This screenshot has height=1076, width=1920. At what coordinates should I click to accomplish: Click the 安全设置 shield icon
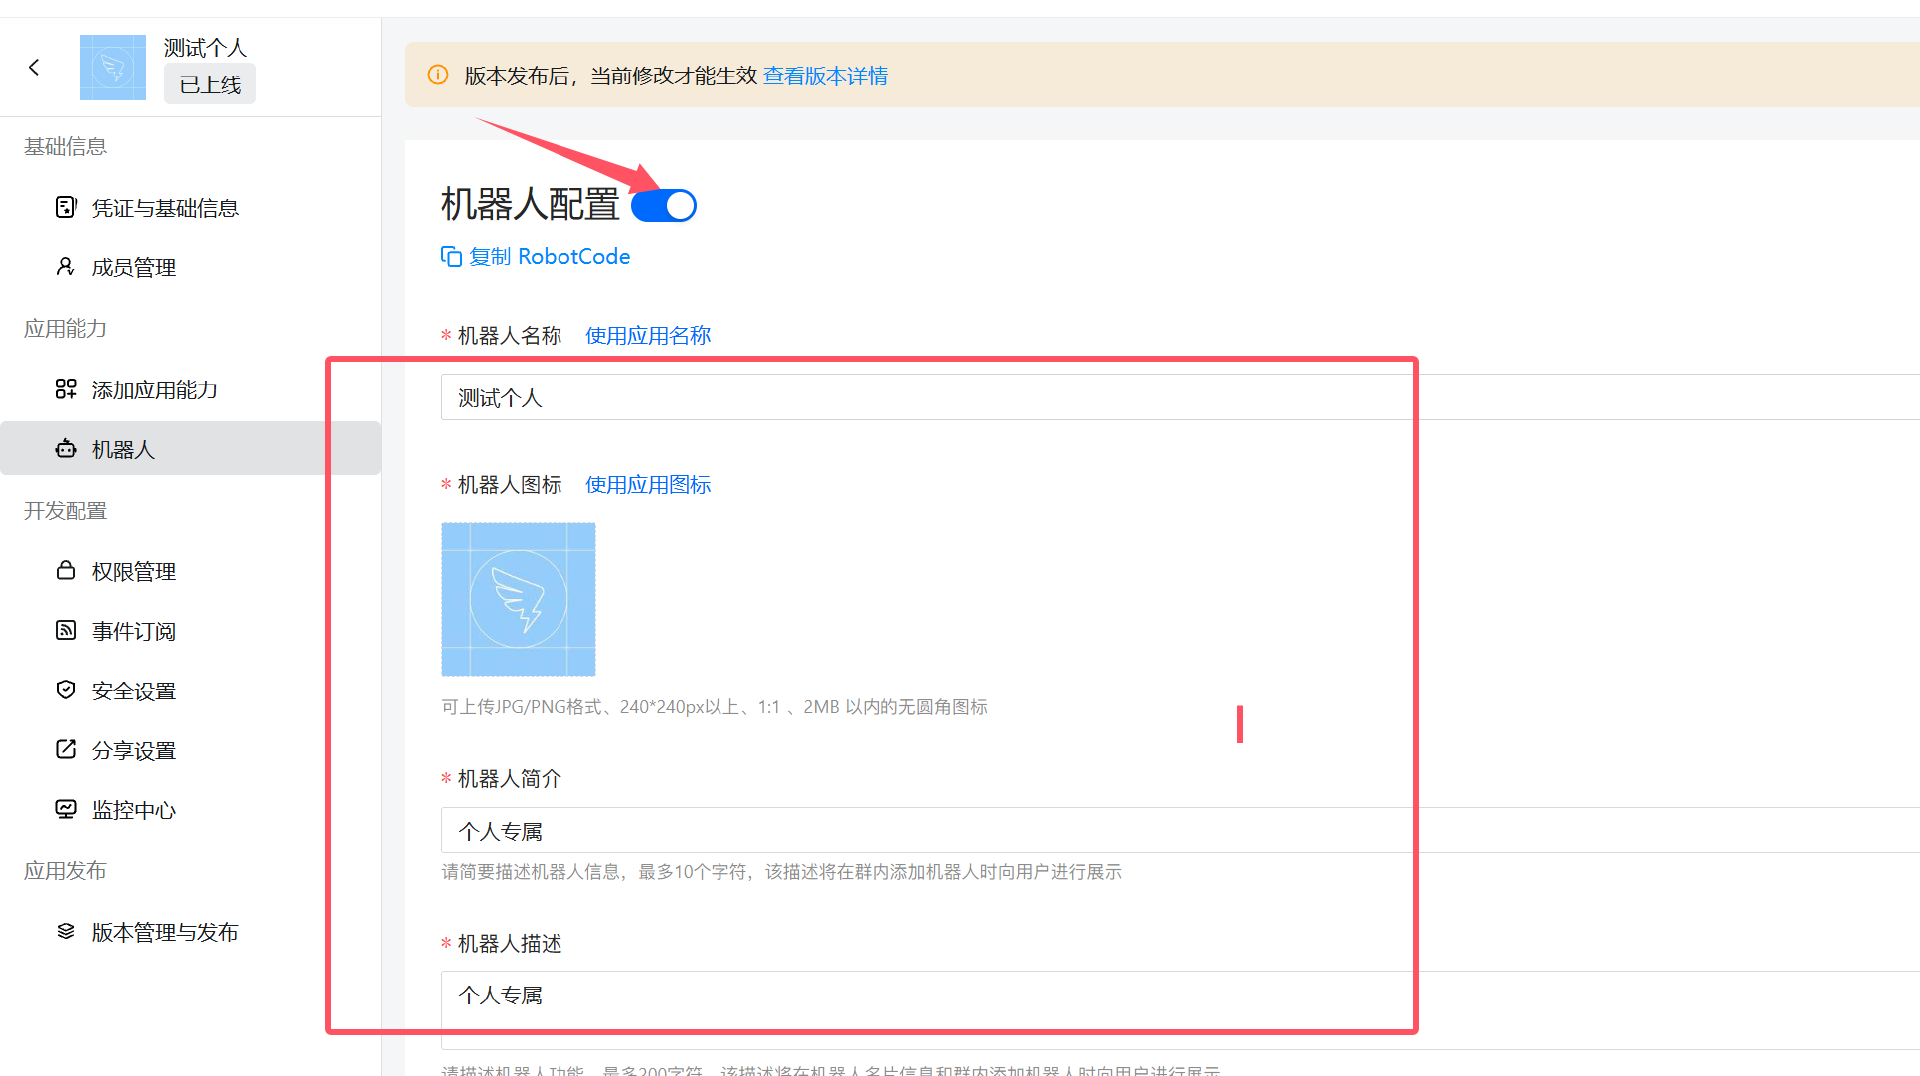coord(66,690)
